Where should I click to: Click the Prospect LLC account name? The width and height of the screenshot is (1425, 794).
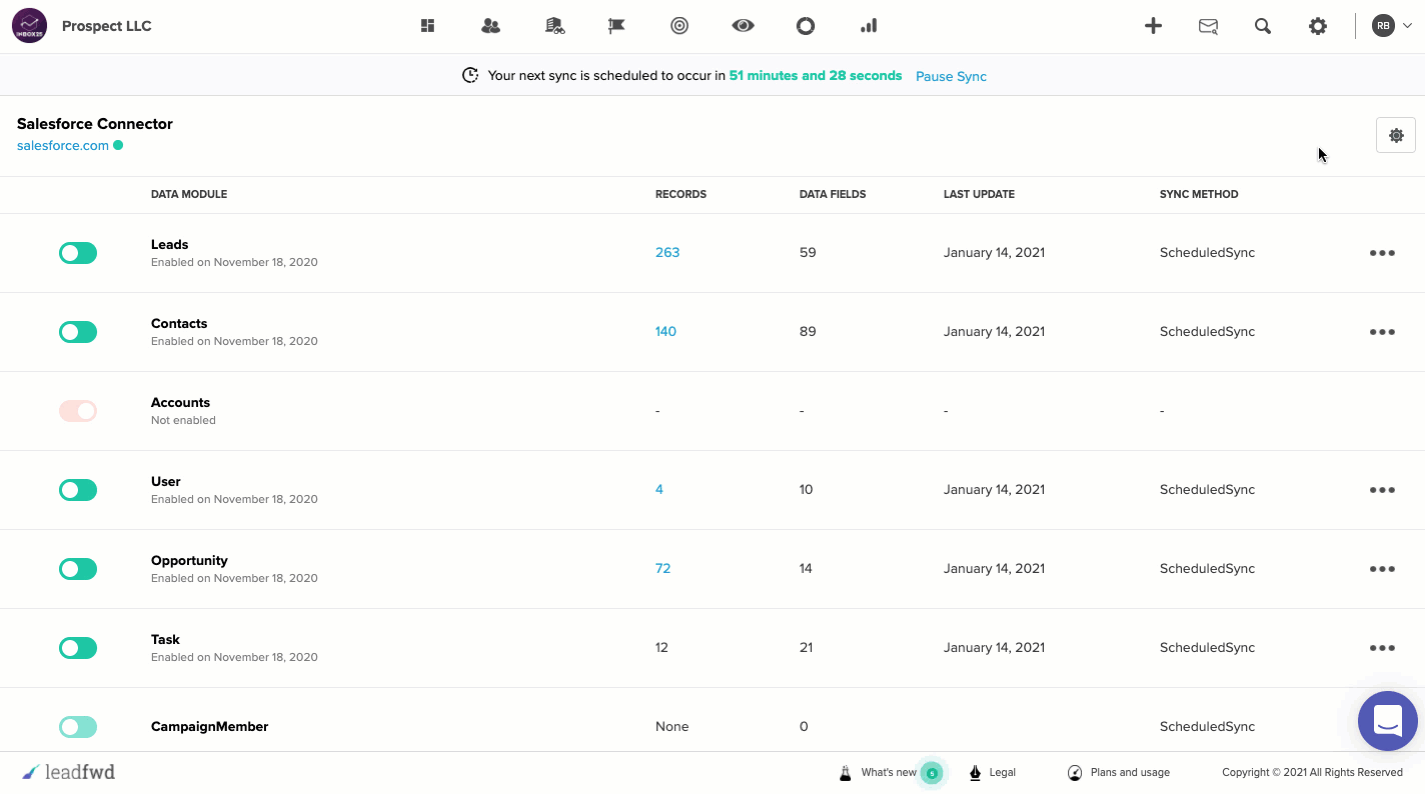pos(107,26)
